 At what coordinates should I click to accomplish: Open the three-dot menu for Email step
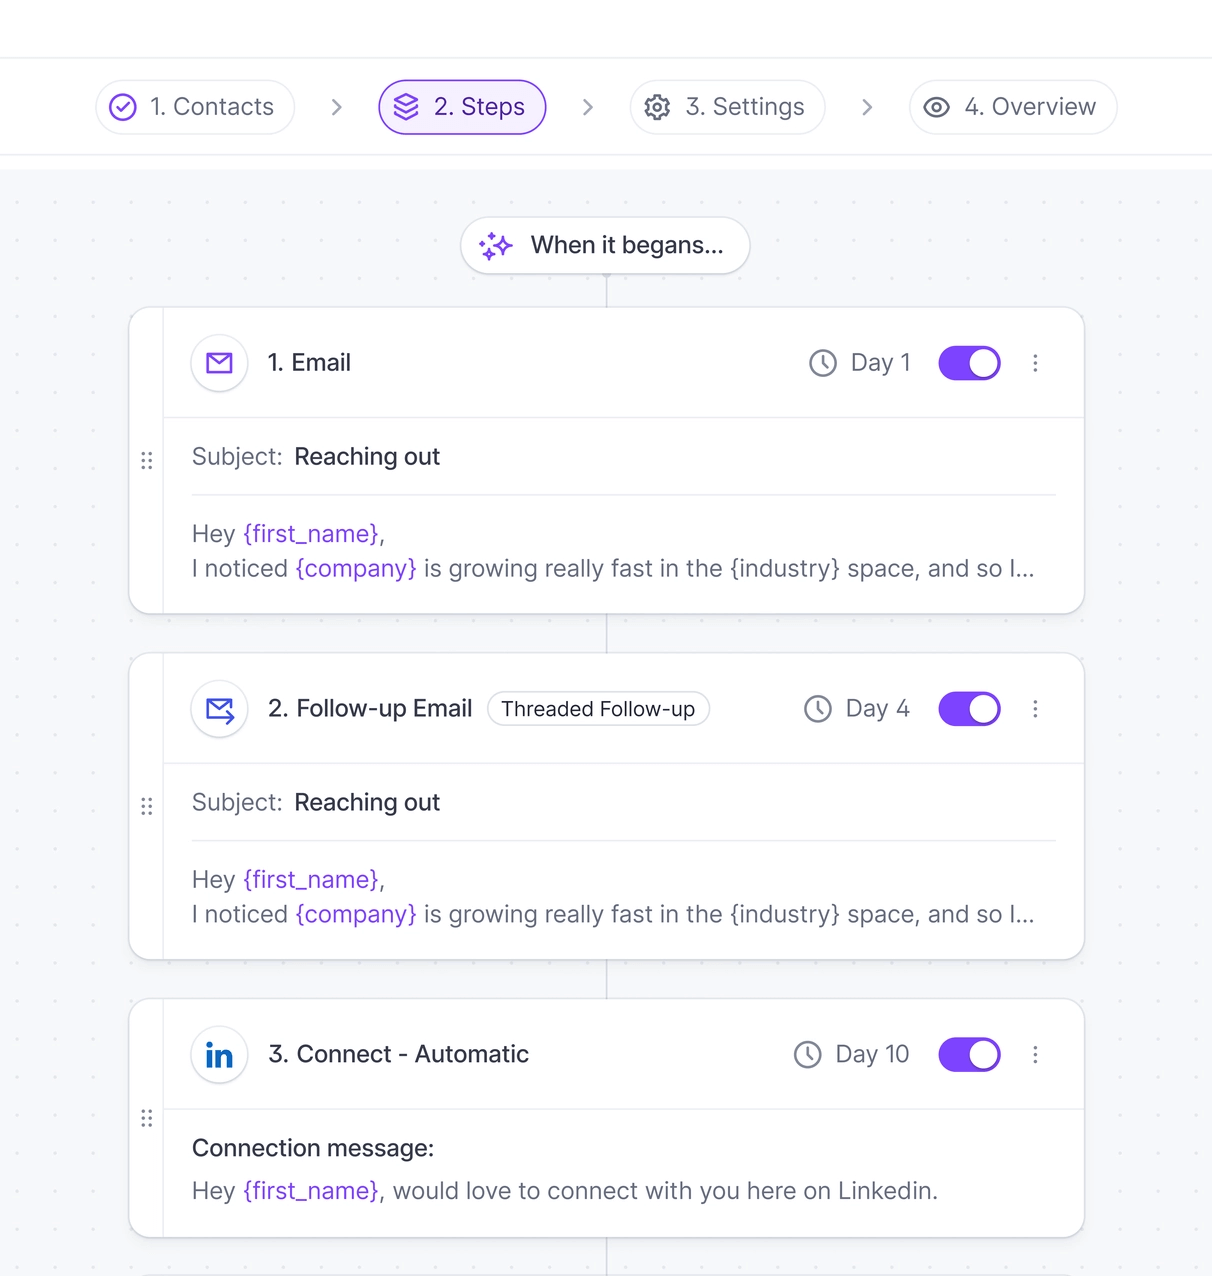tap(1035, 363)
